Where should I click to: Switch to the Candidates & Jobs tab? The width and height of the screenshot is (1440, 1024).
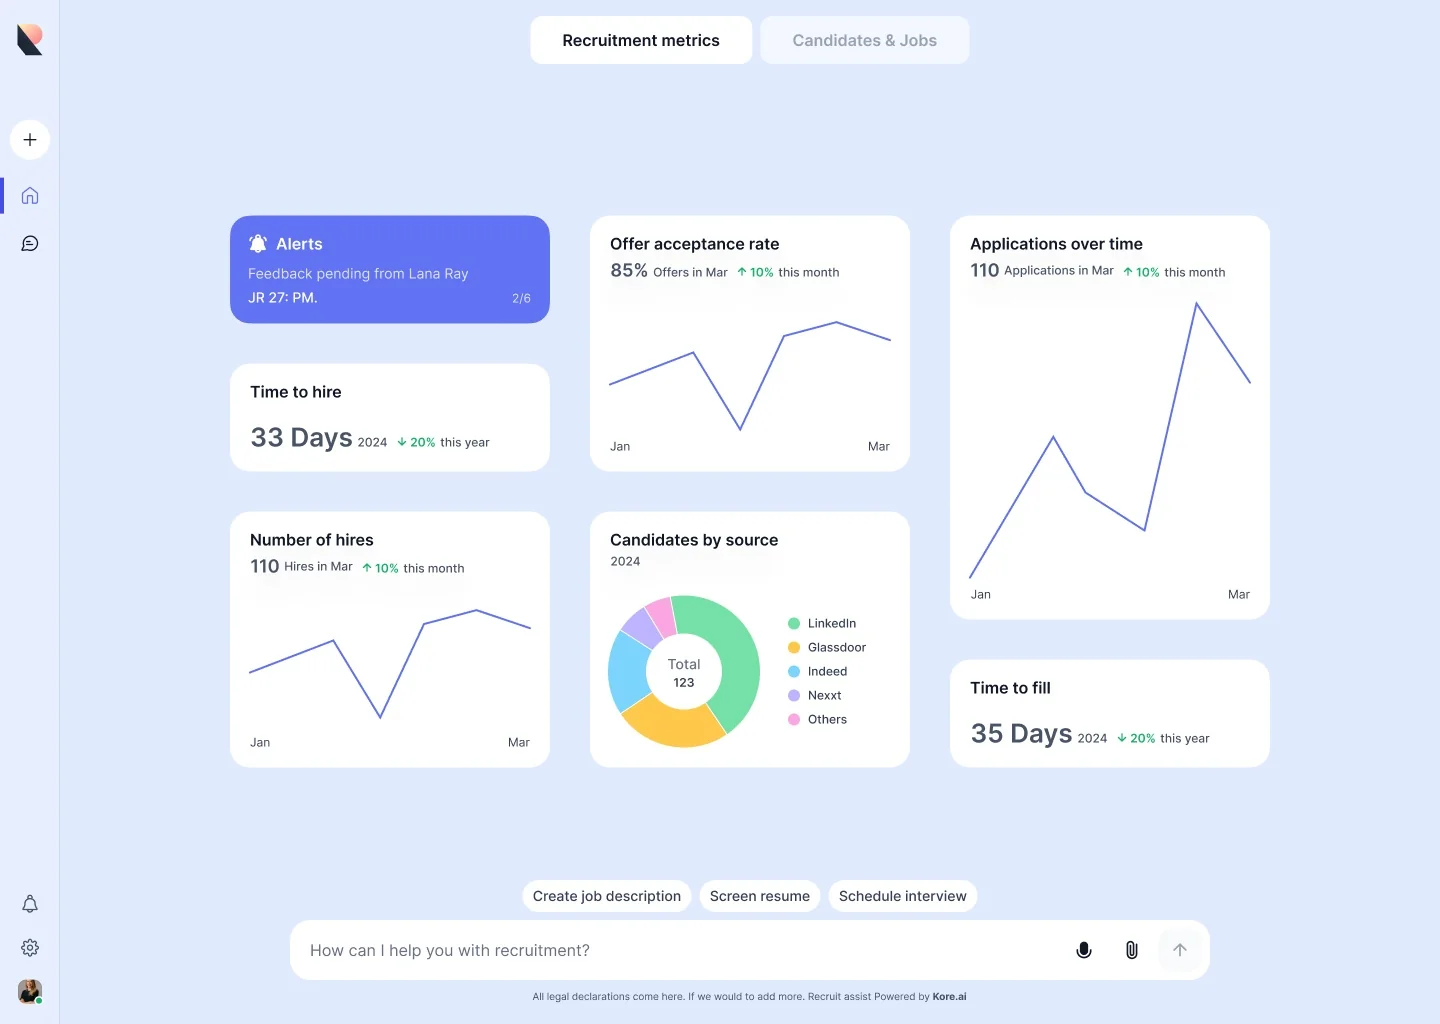[x=864, y=40]
